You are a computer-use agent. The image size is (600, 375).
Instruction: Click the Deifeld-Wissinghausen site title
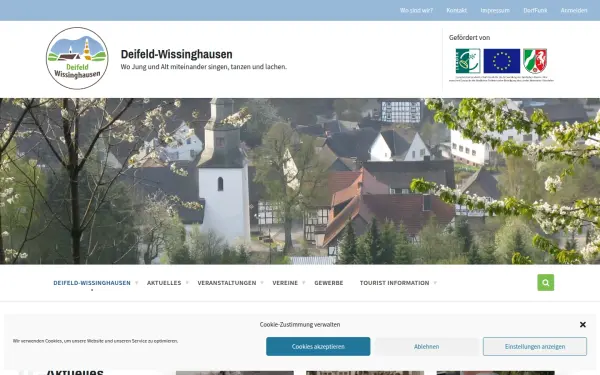click(x=176, y=54)
